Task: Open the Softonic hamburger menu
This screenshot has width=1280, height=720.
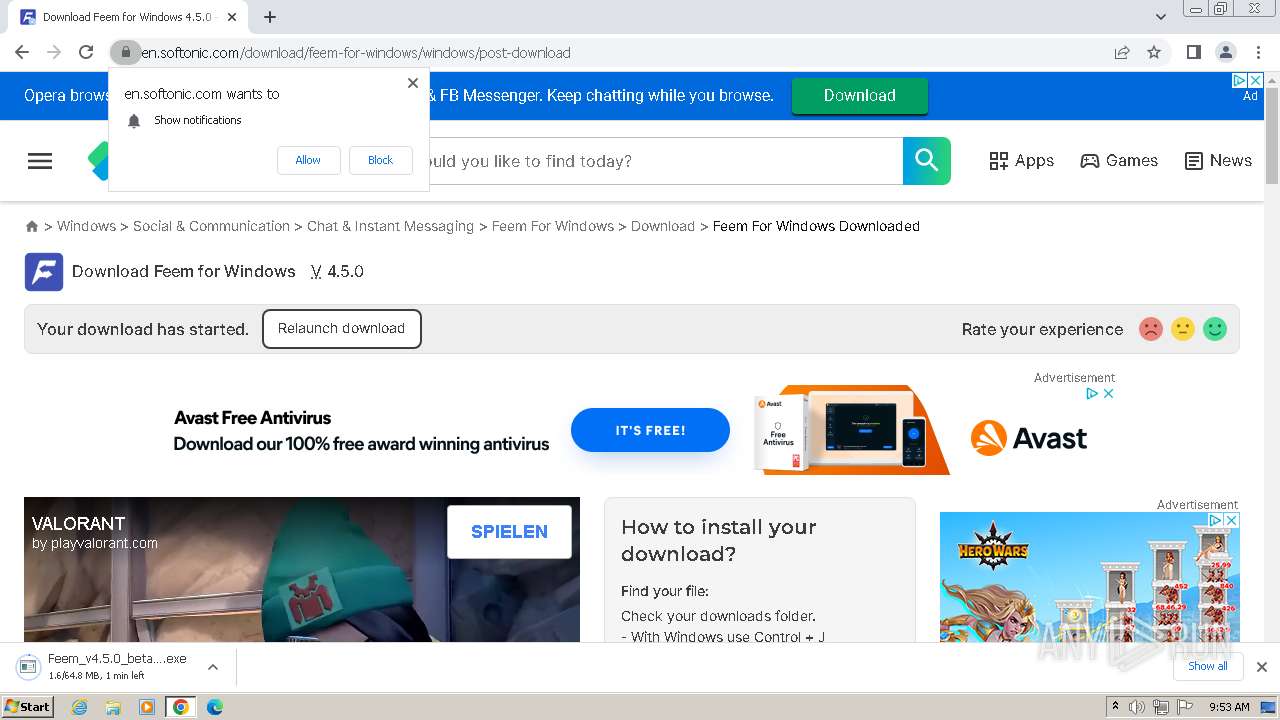Action: (x=40, y=161)
